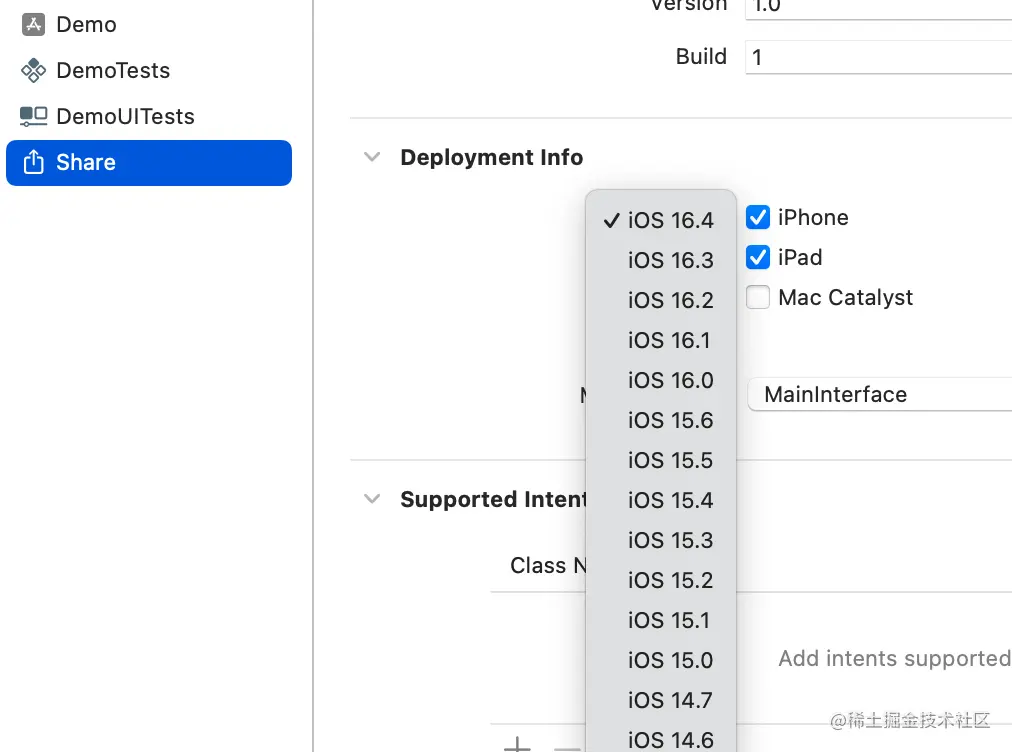1012x752 pixels.
Task: Pick iOS 16.0 in version list
Action: [670, 380]
